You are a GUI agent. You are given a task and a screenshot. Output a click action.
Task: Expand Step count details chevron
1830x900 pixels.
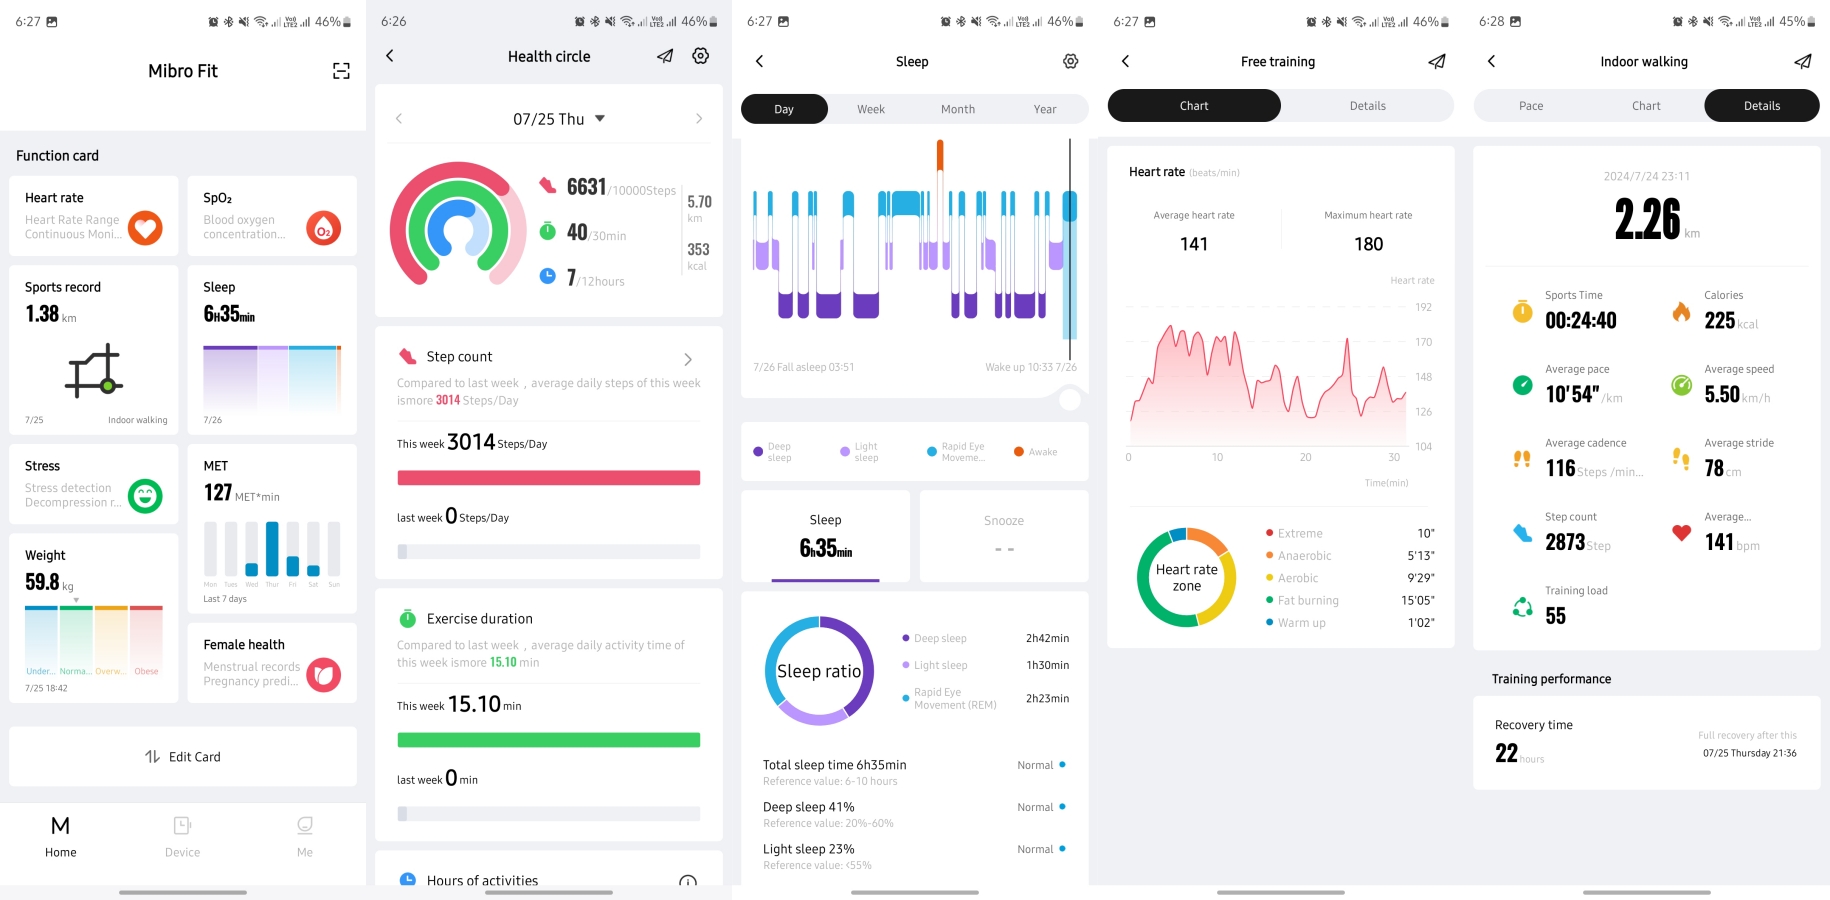[x=688, y=359]
